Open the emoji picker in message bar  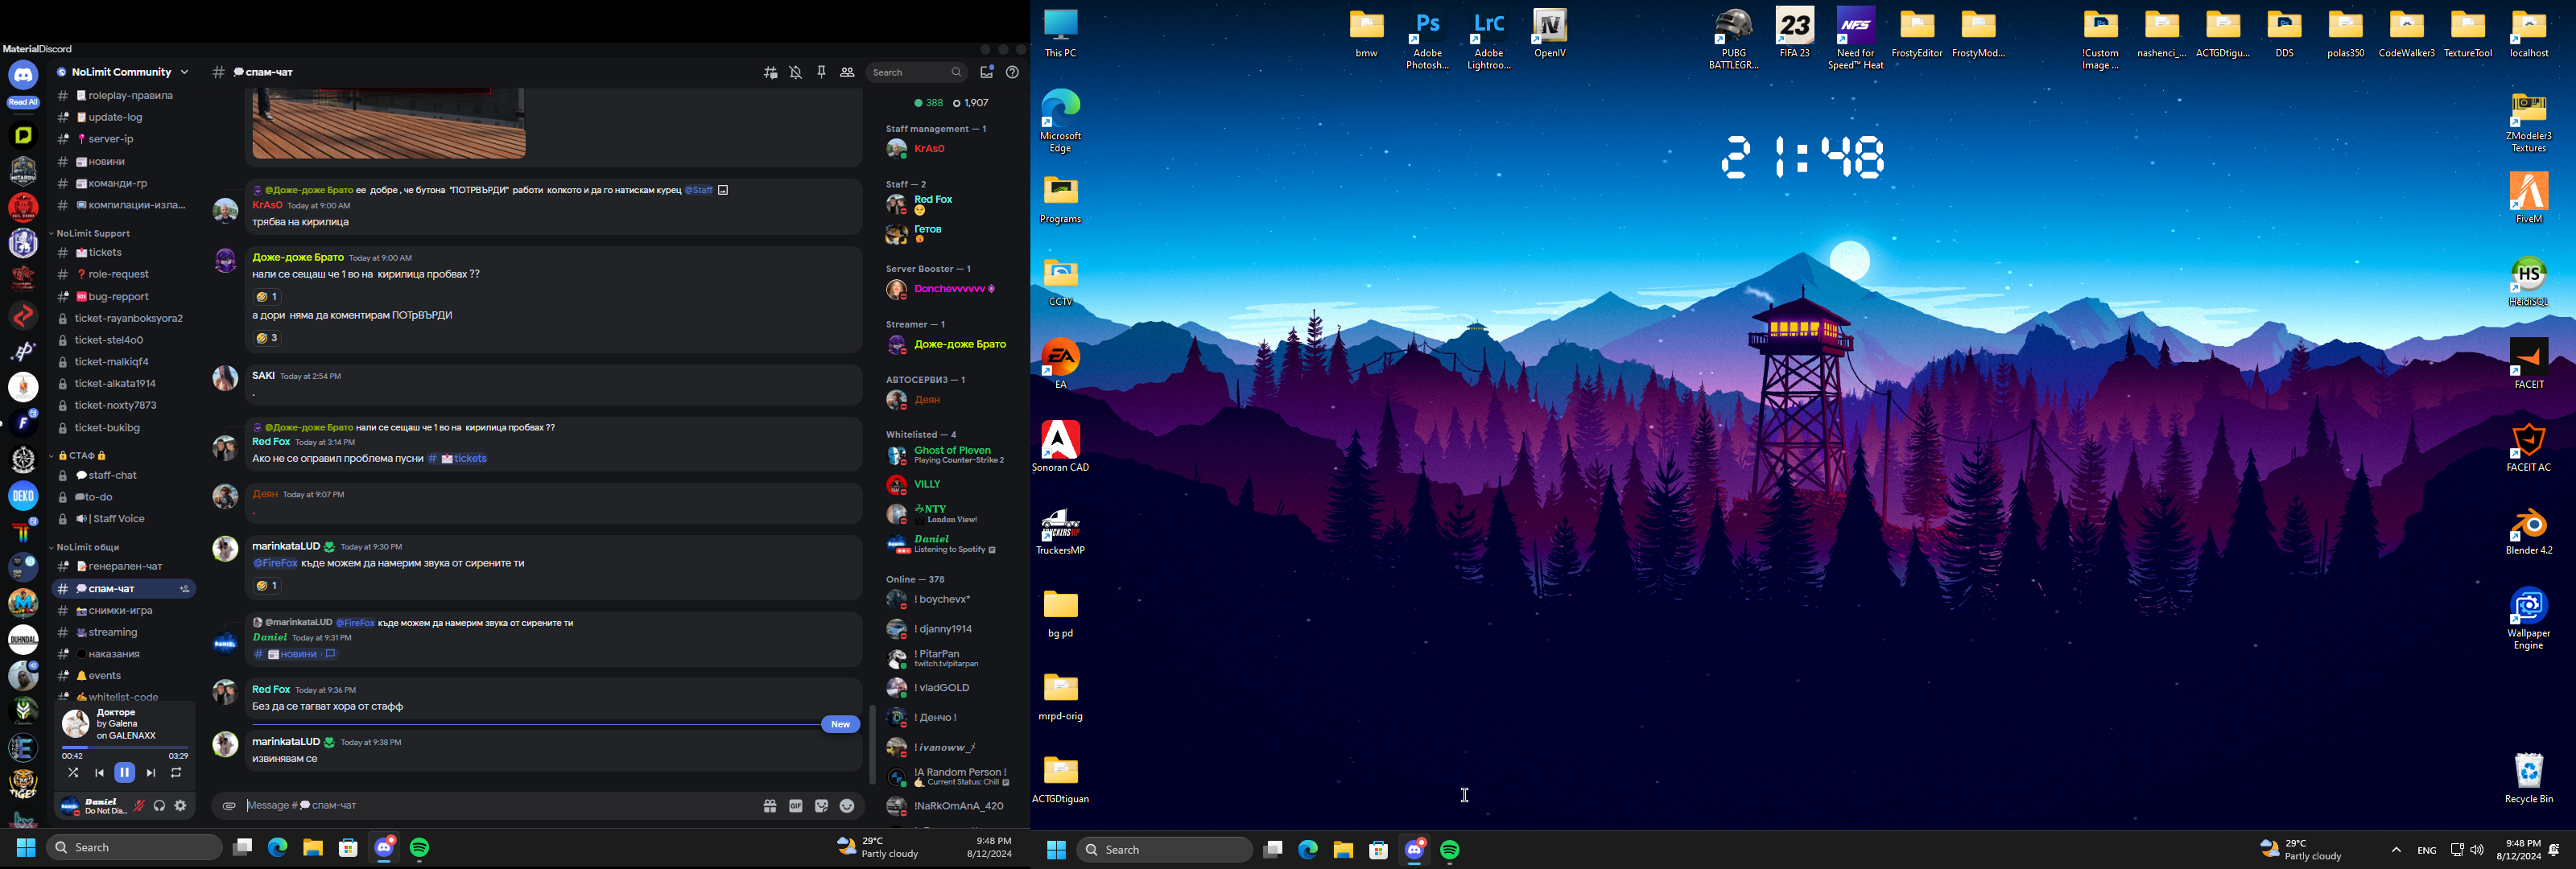tap(847, 806)
